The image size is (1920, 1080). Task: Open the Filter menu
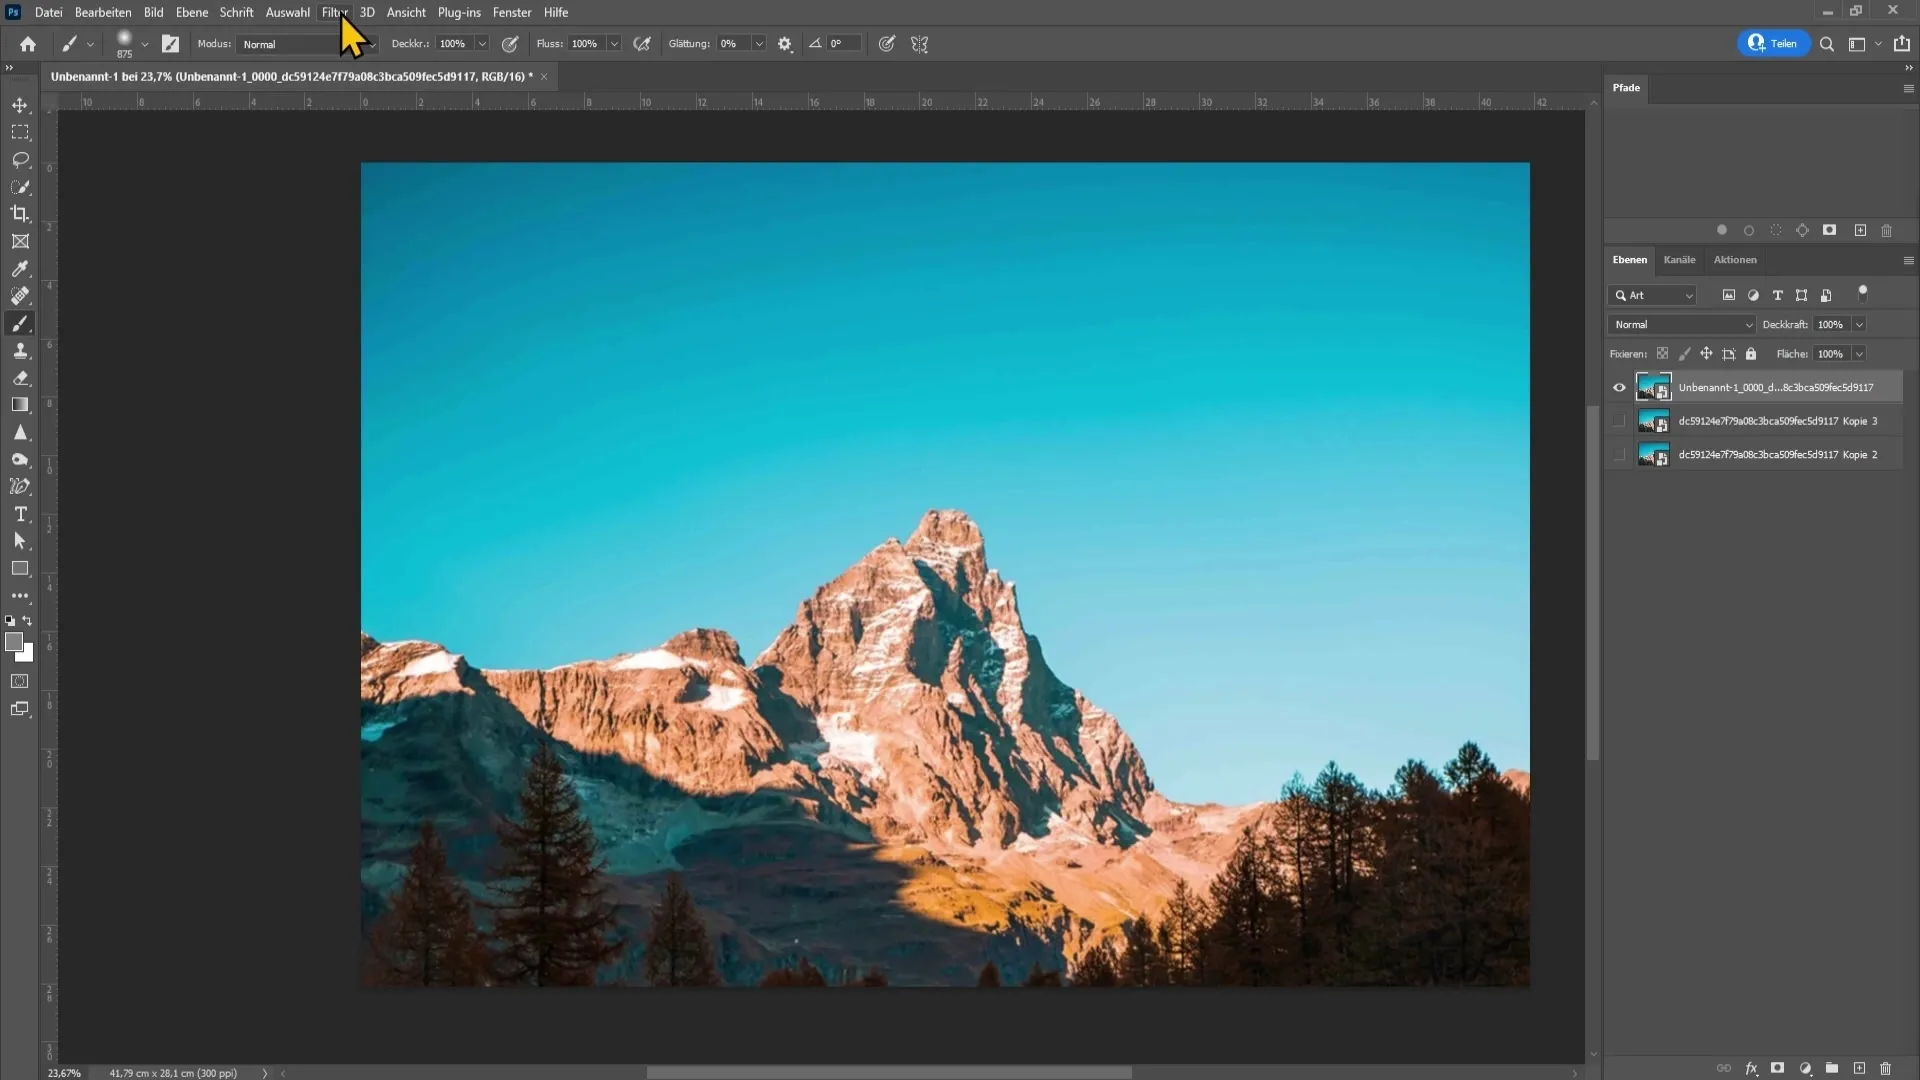click(334, 12)
